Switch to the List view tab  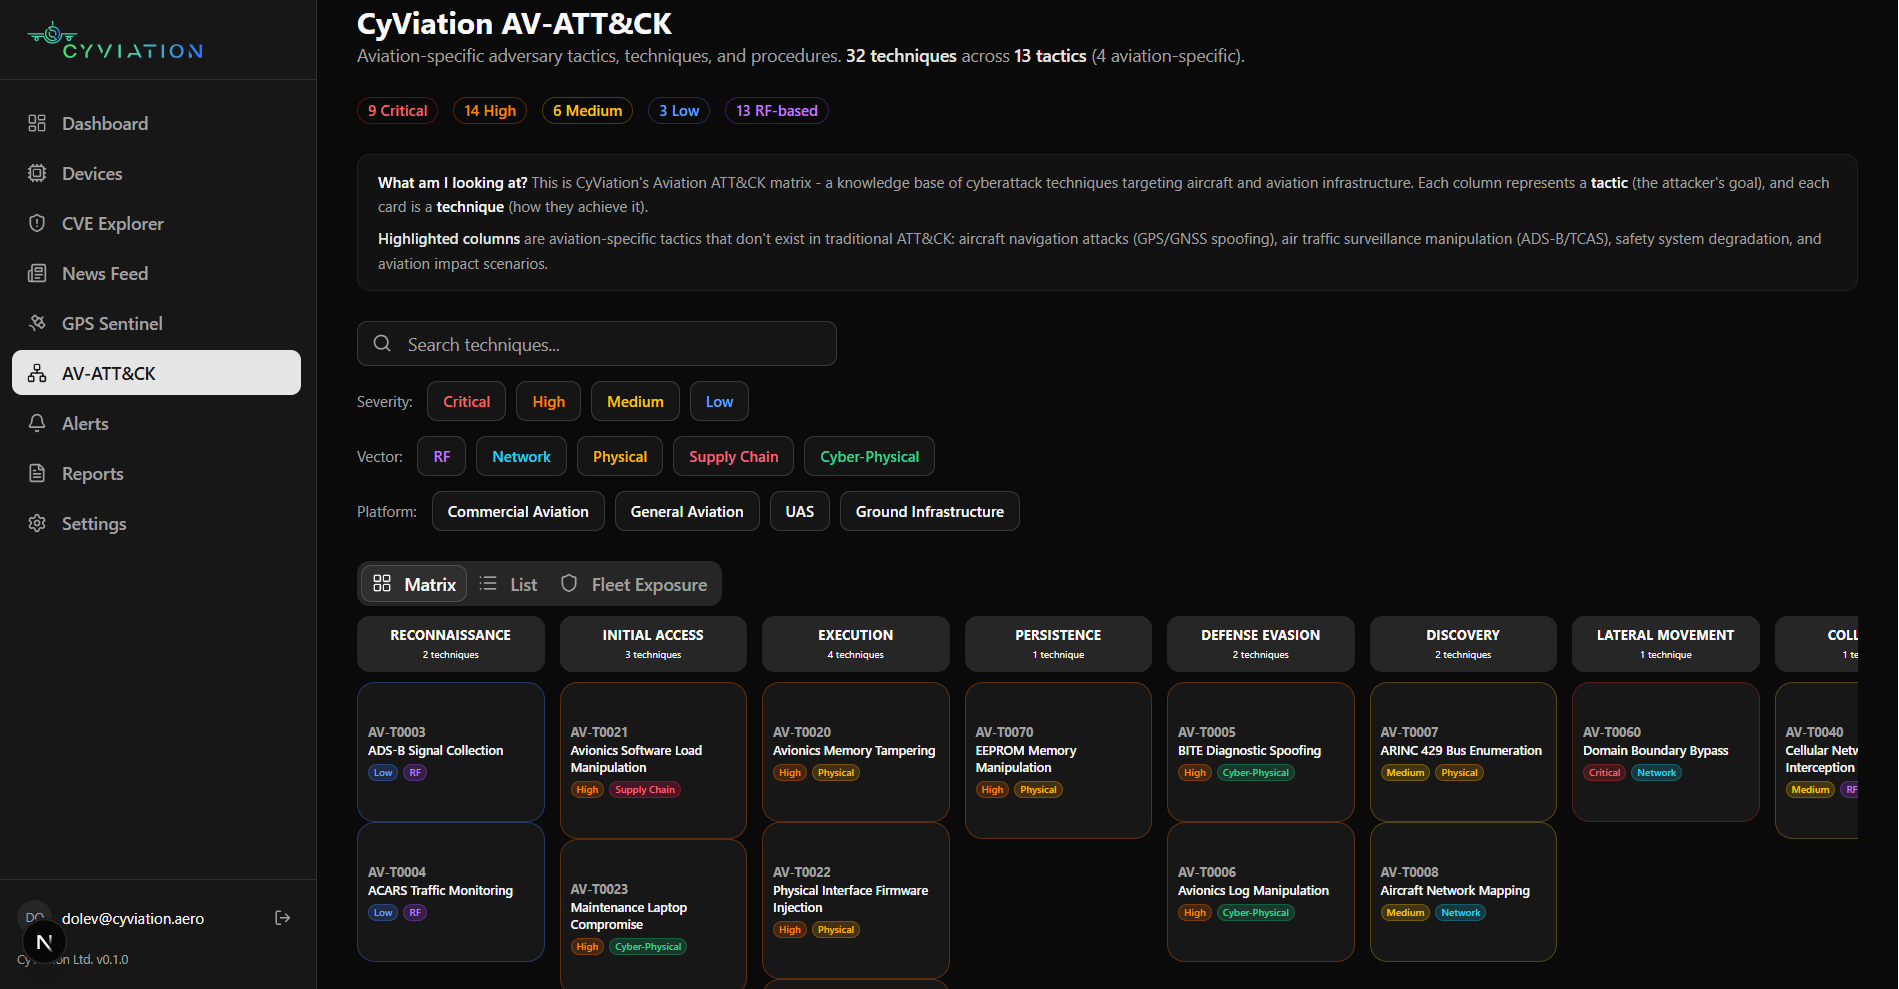tap(508, 584)
